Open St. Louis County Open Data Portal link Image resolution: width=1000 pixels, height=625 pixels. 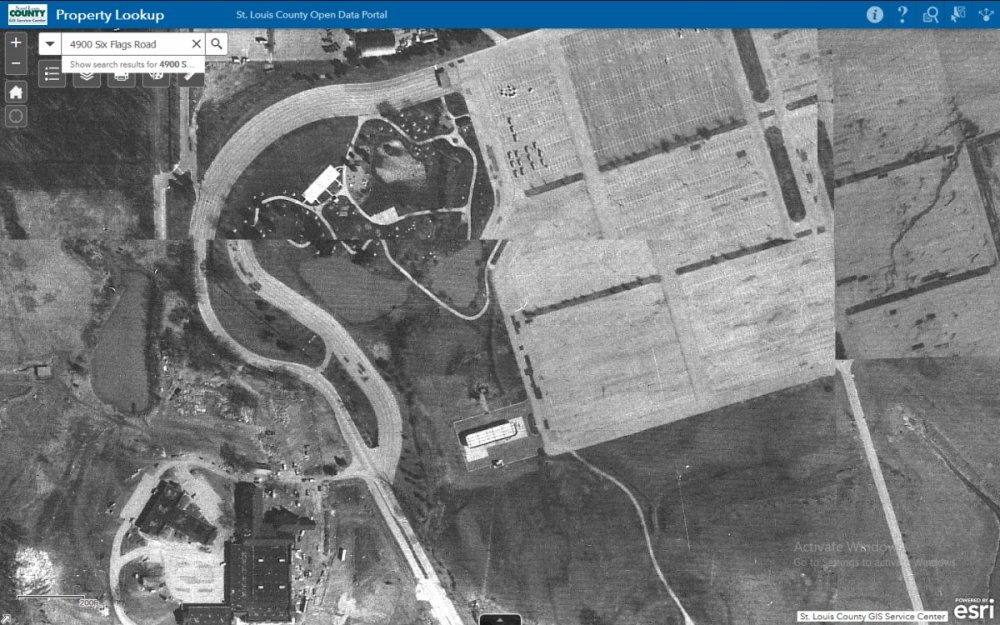coord(304,15)
